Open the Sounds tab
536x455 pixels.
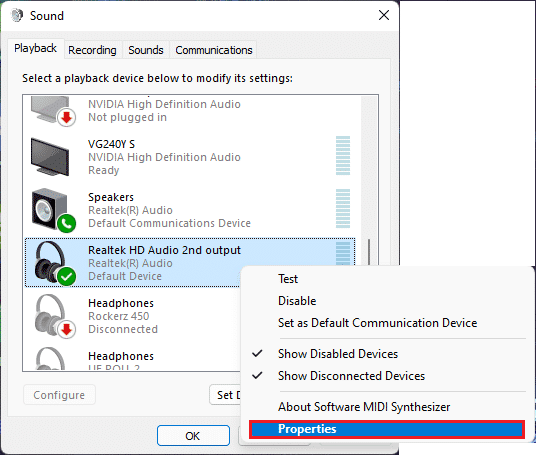pyautogui.click(x=146, y=50)
